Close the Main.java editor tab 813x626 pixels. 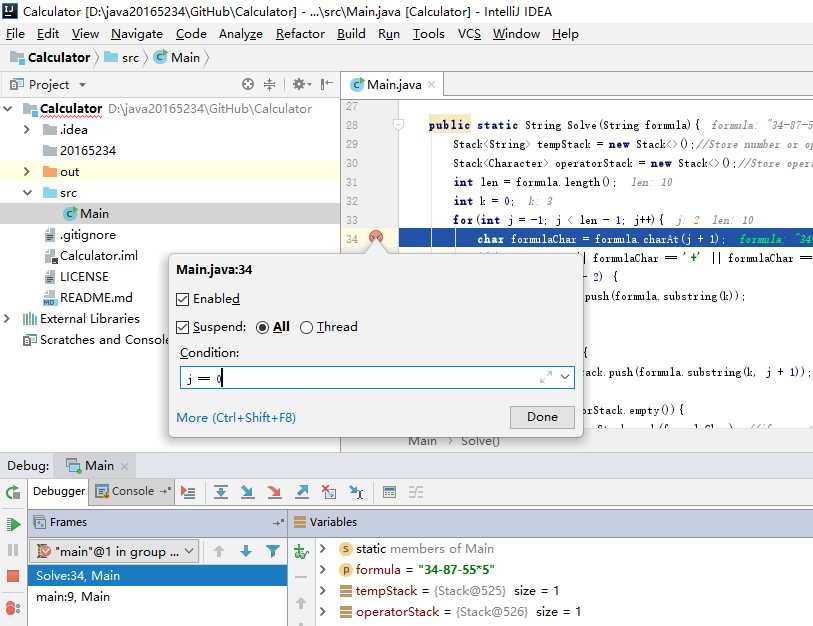431,84
